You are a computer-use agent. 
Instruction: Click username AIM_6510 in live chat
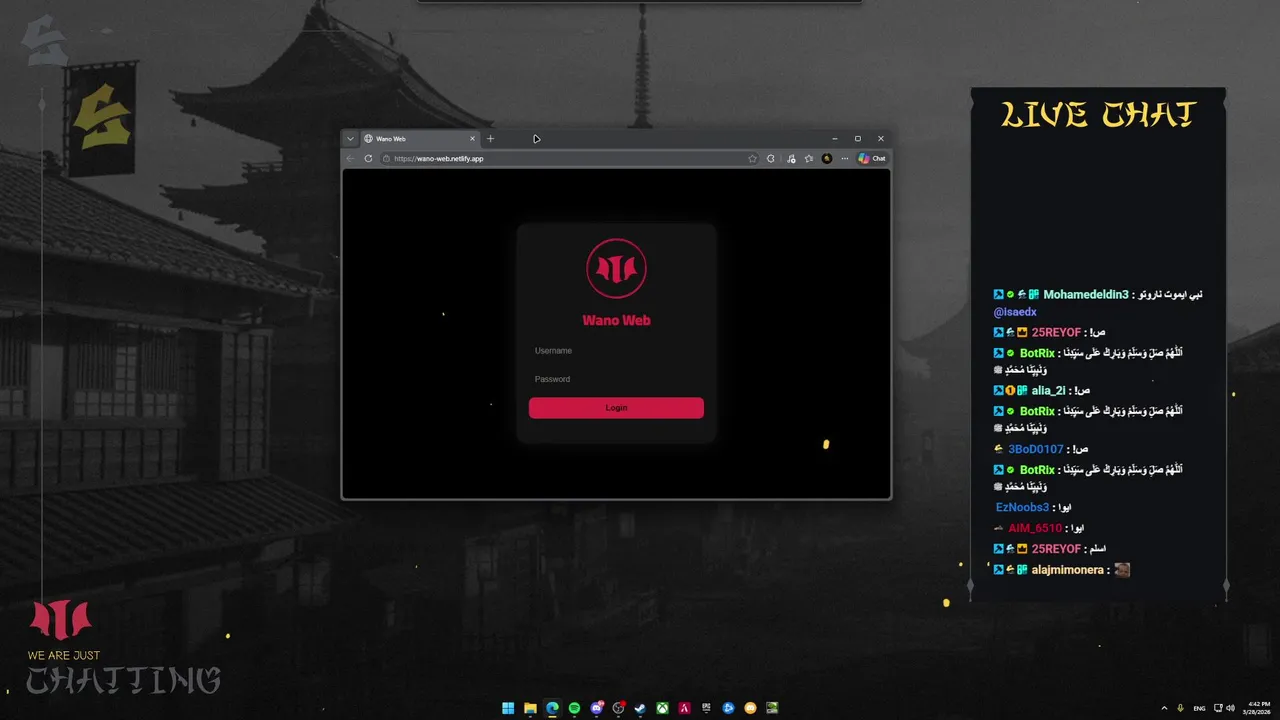click(1035, 528)
